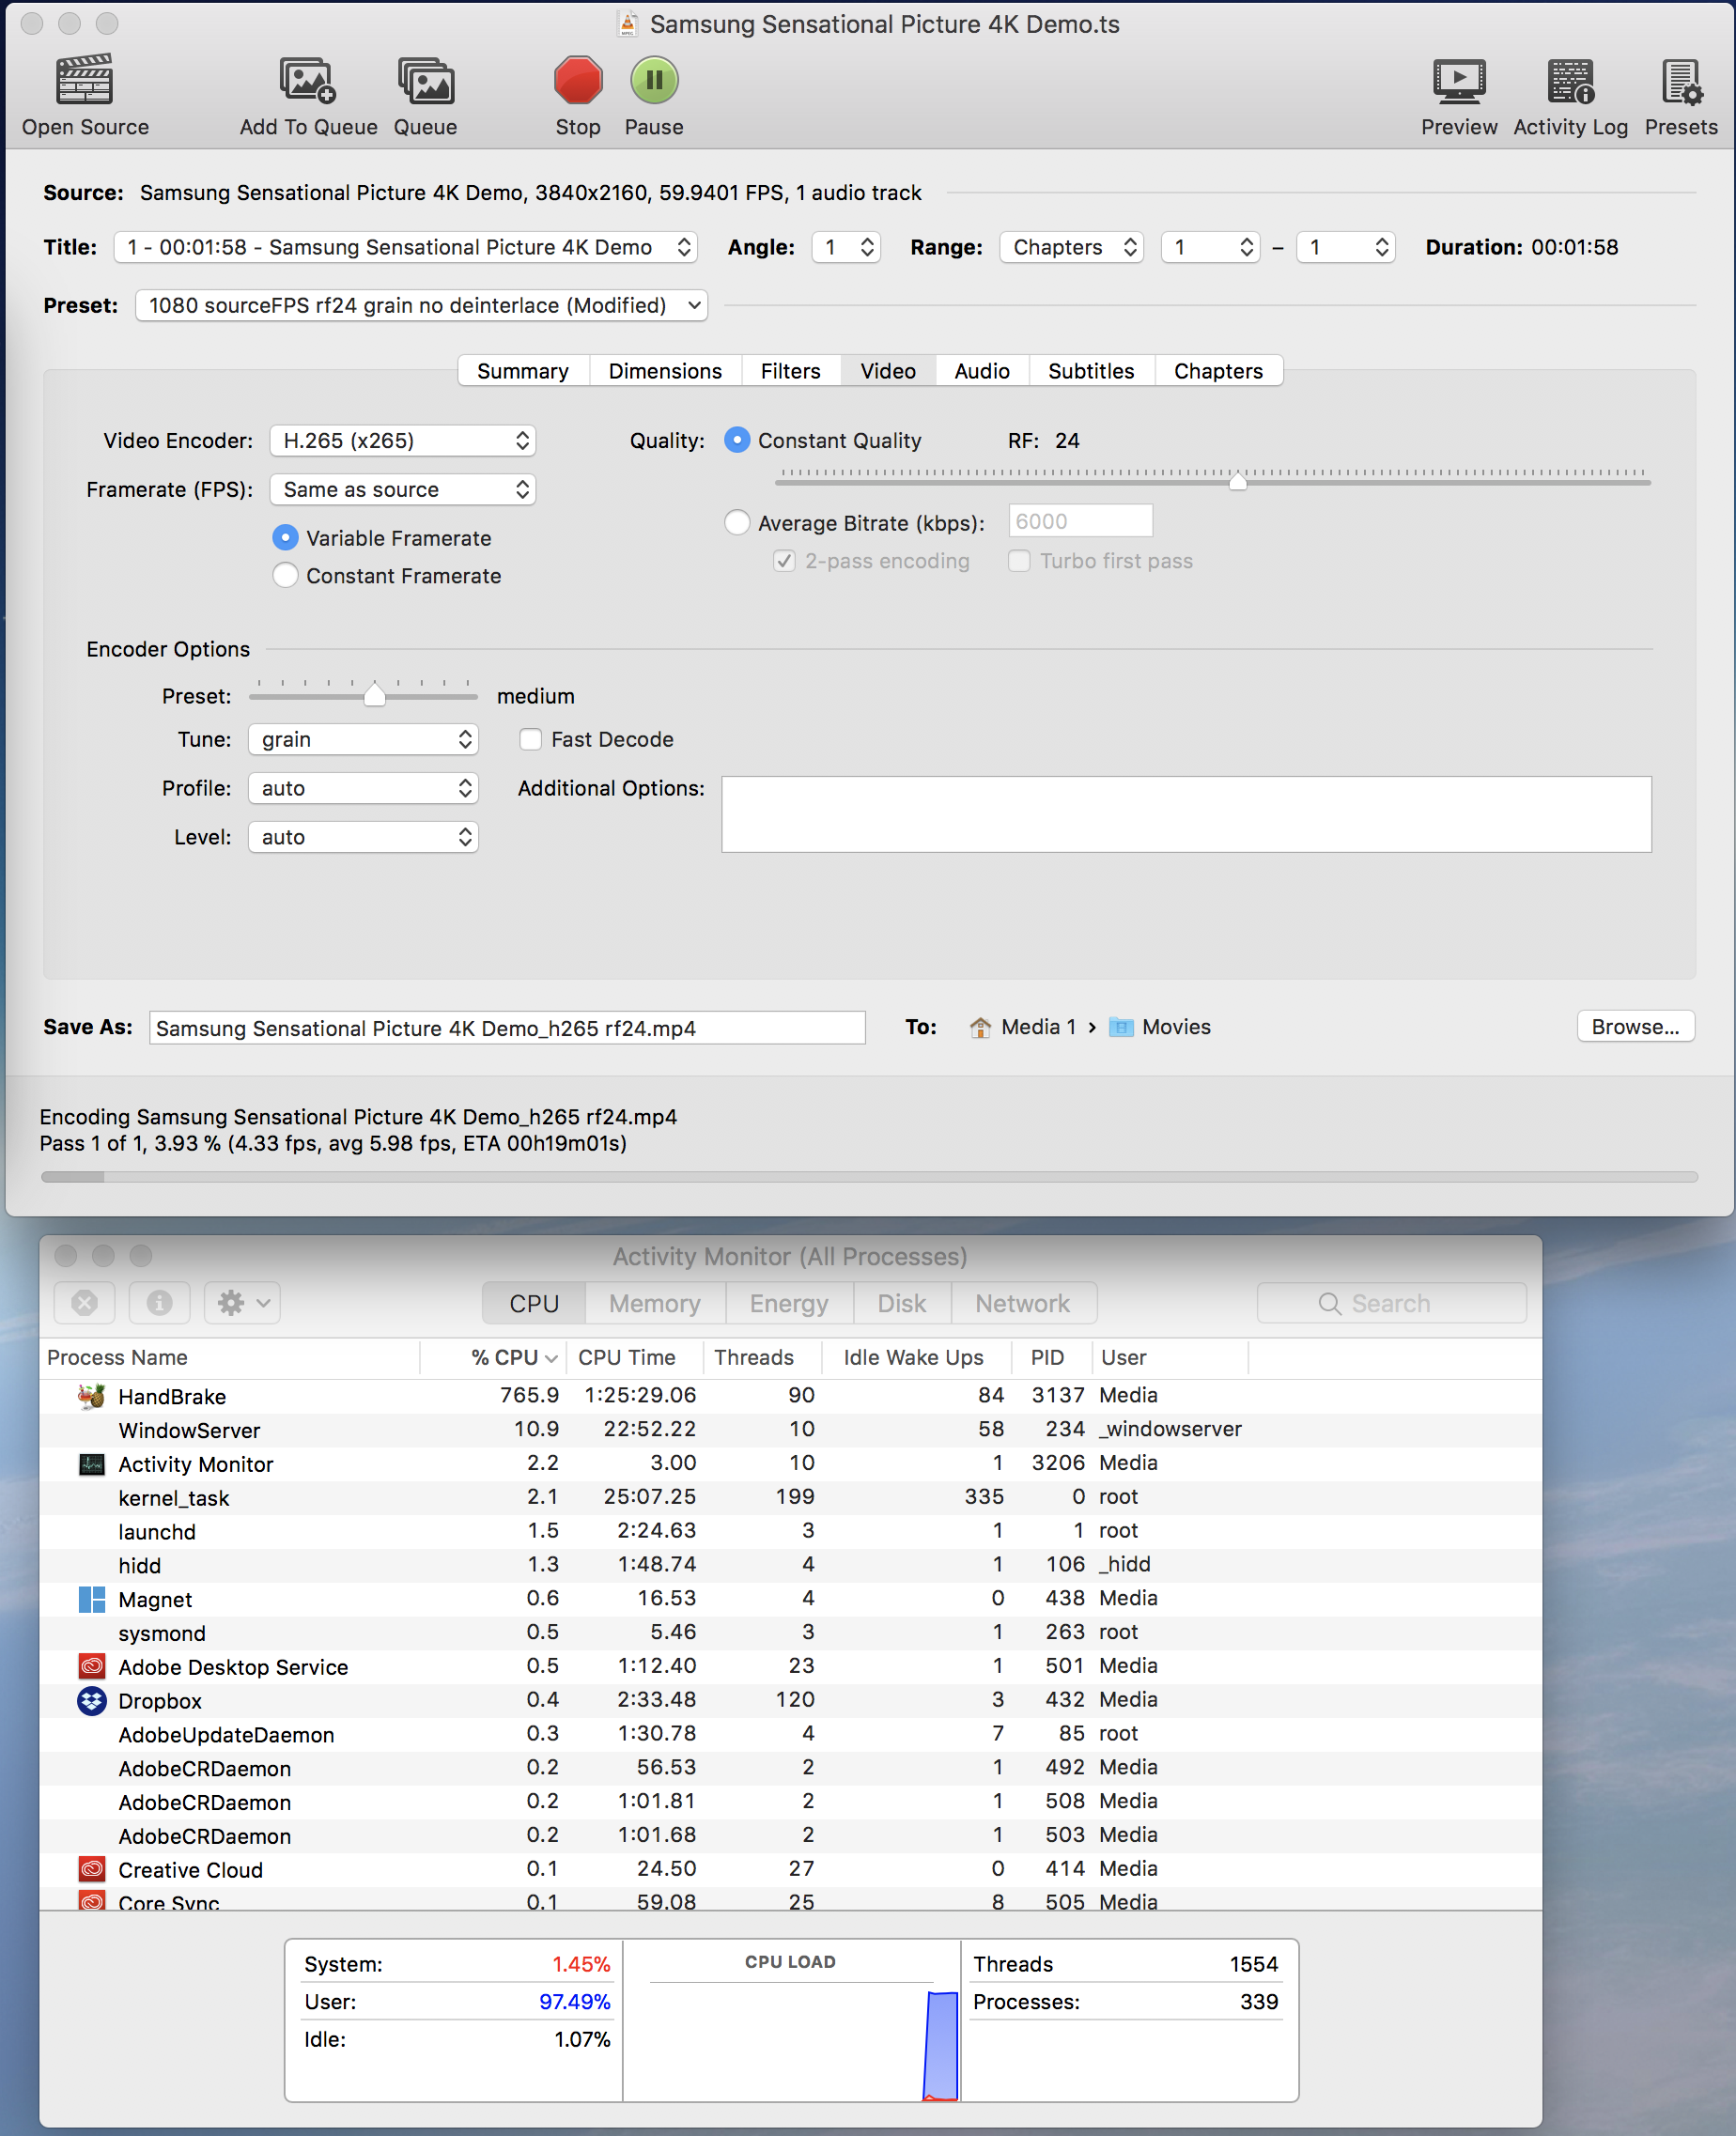Viewport: 1736px width, 2136px height.
Task: Stop the encoding with the red Stop button
Action: (x=577, y=80)
